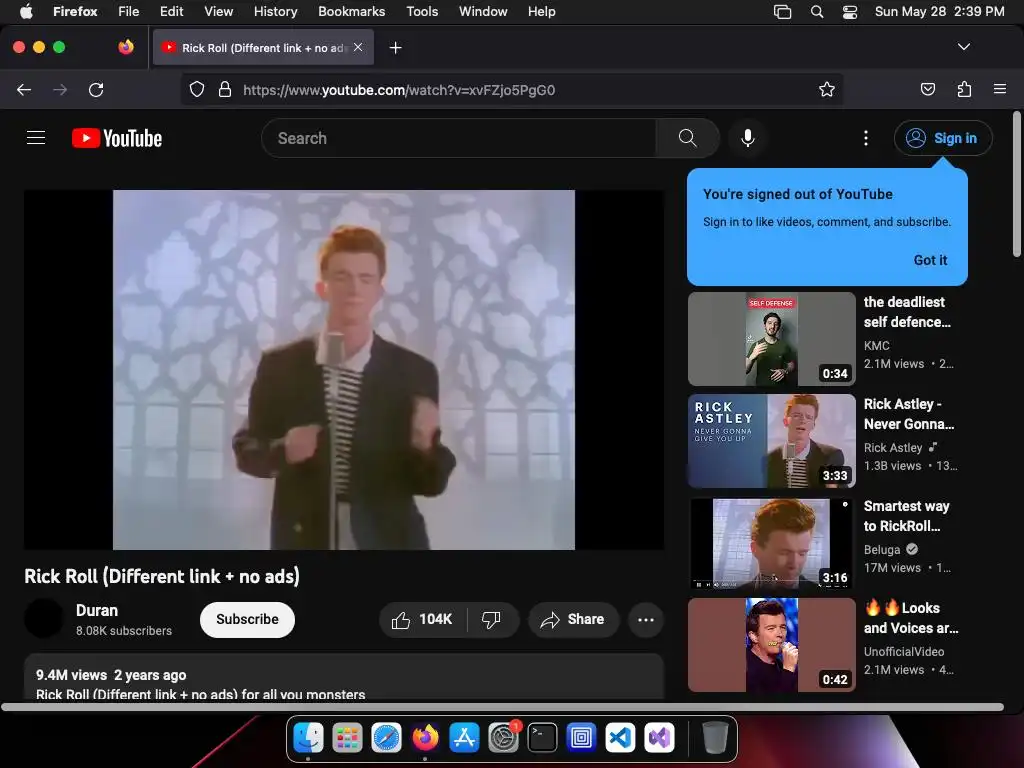Like the video with thumbs up
Viewport: 1024px width, 768px height.
point(422,619)
